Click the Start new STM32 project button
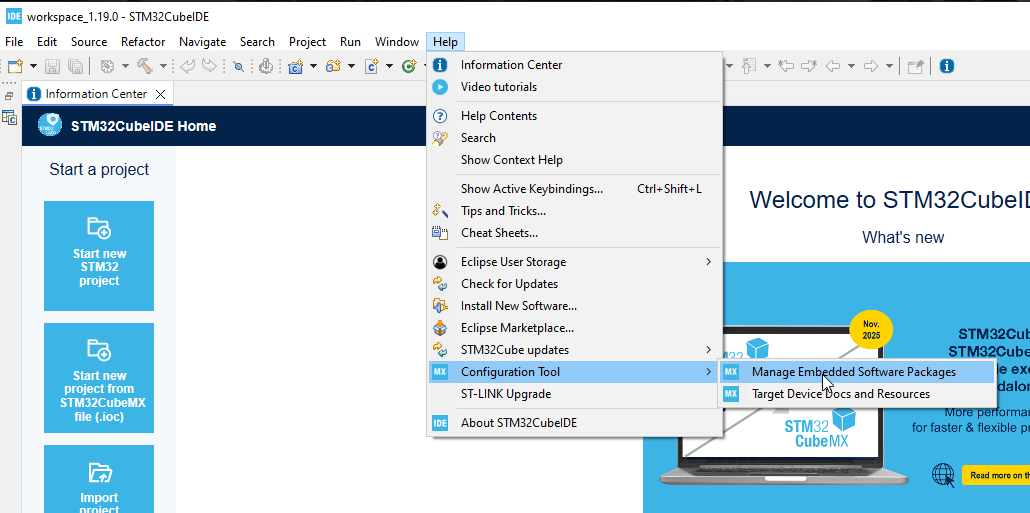The image size is (1030, 513). [x=99, y=256]
